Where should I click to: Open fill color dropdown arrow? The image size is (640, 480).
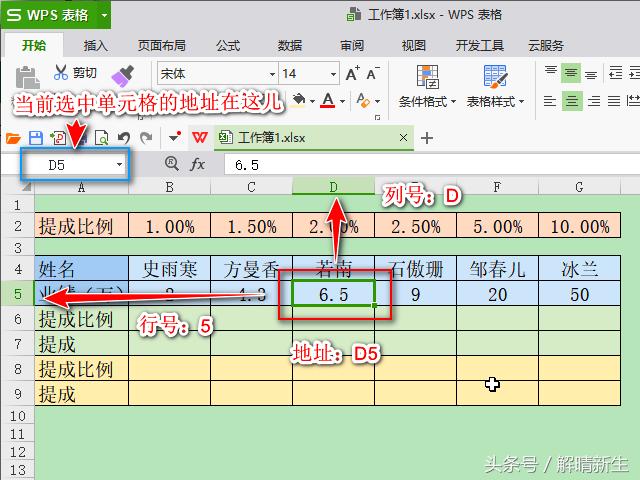(312, 101)
